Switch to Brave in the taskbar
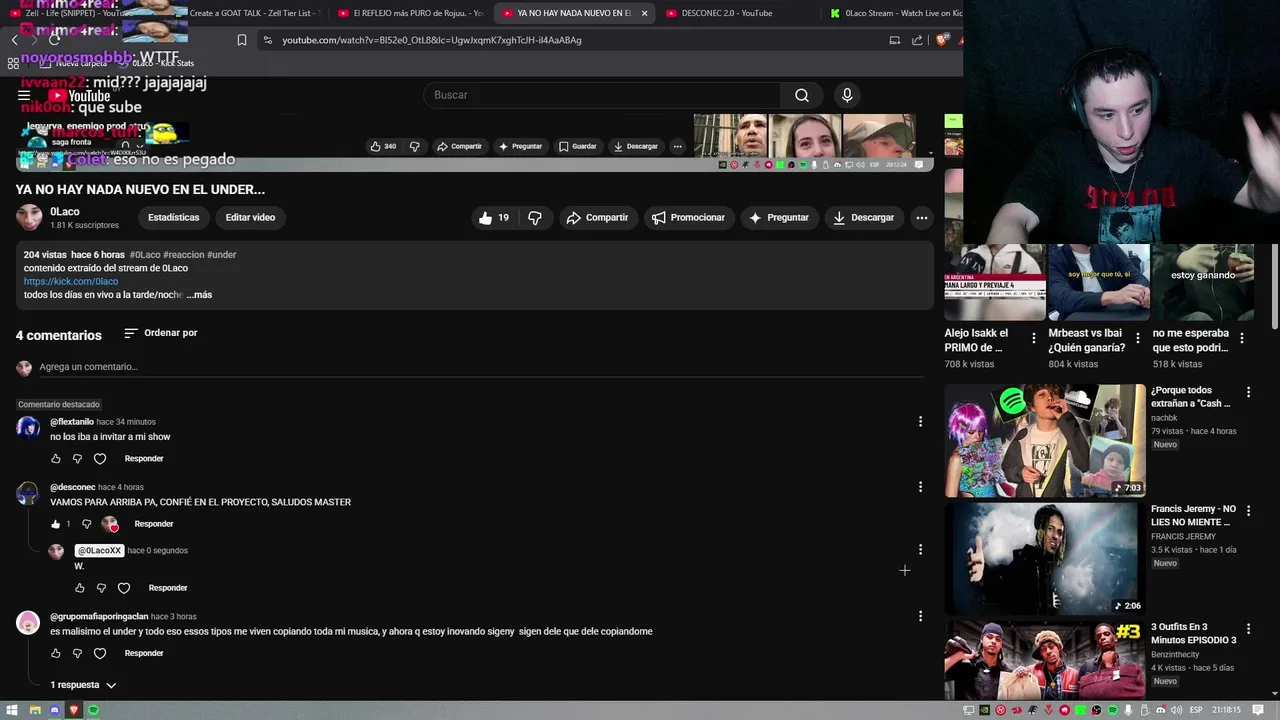 point(74,710)
